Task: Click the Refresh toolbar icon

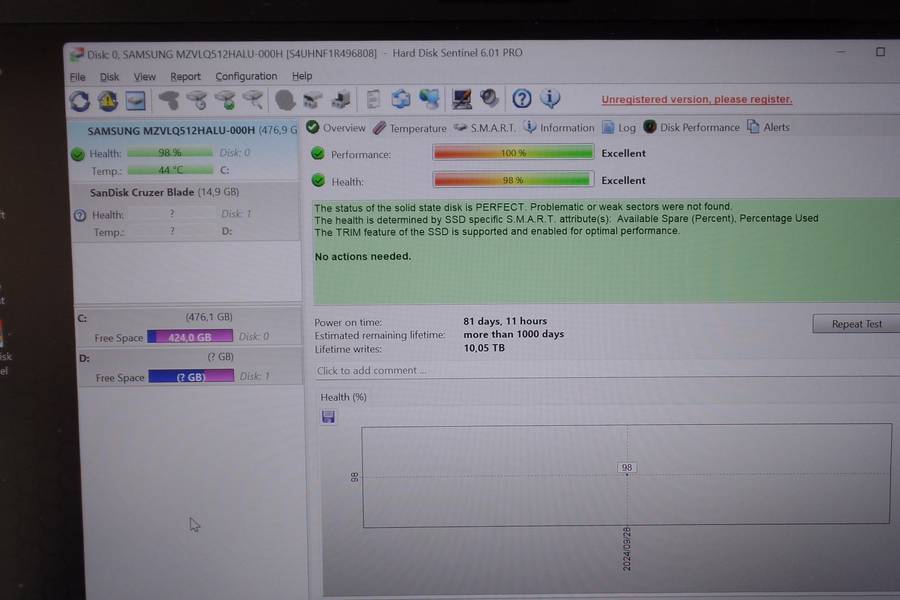Action: pyautogui.click(x=79, y=100)
